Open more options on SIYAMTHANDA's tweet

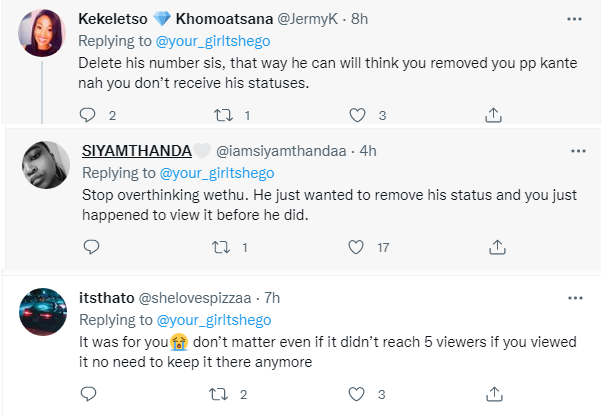coord(578,151)
